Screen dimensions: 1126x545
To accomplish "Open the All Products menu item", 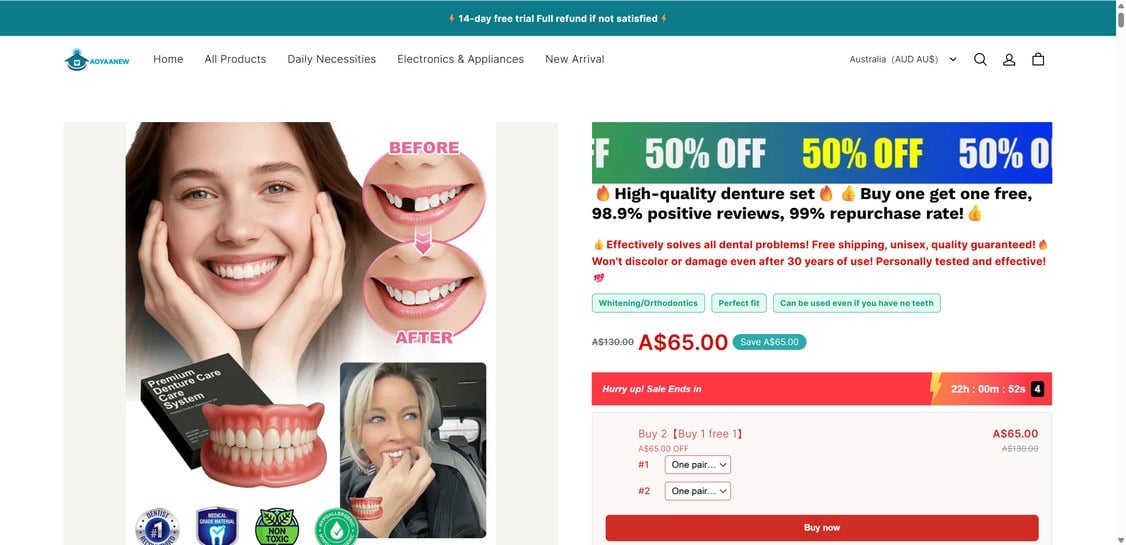I will tap(235, 60).
